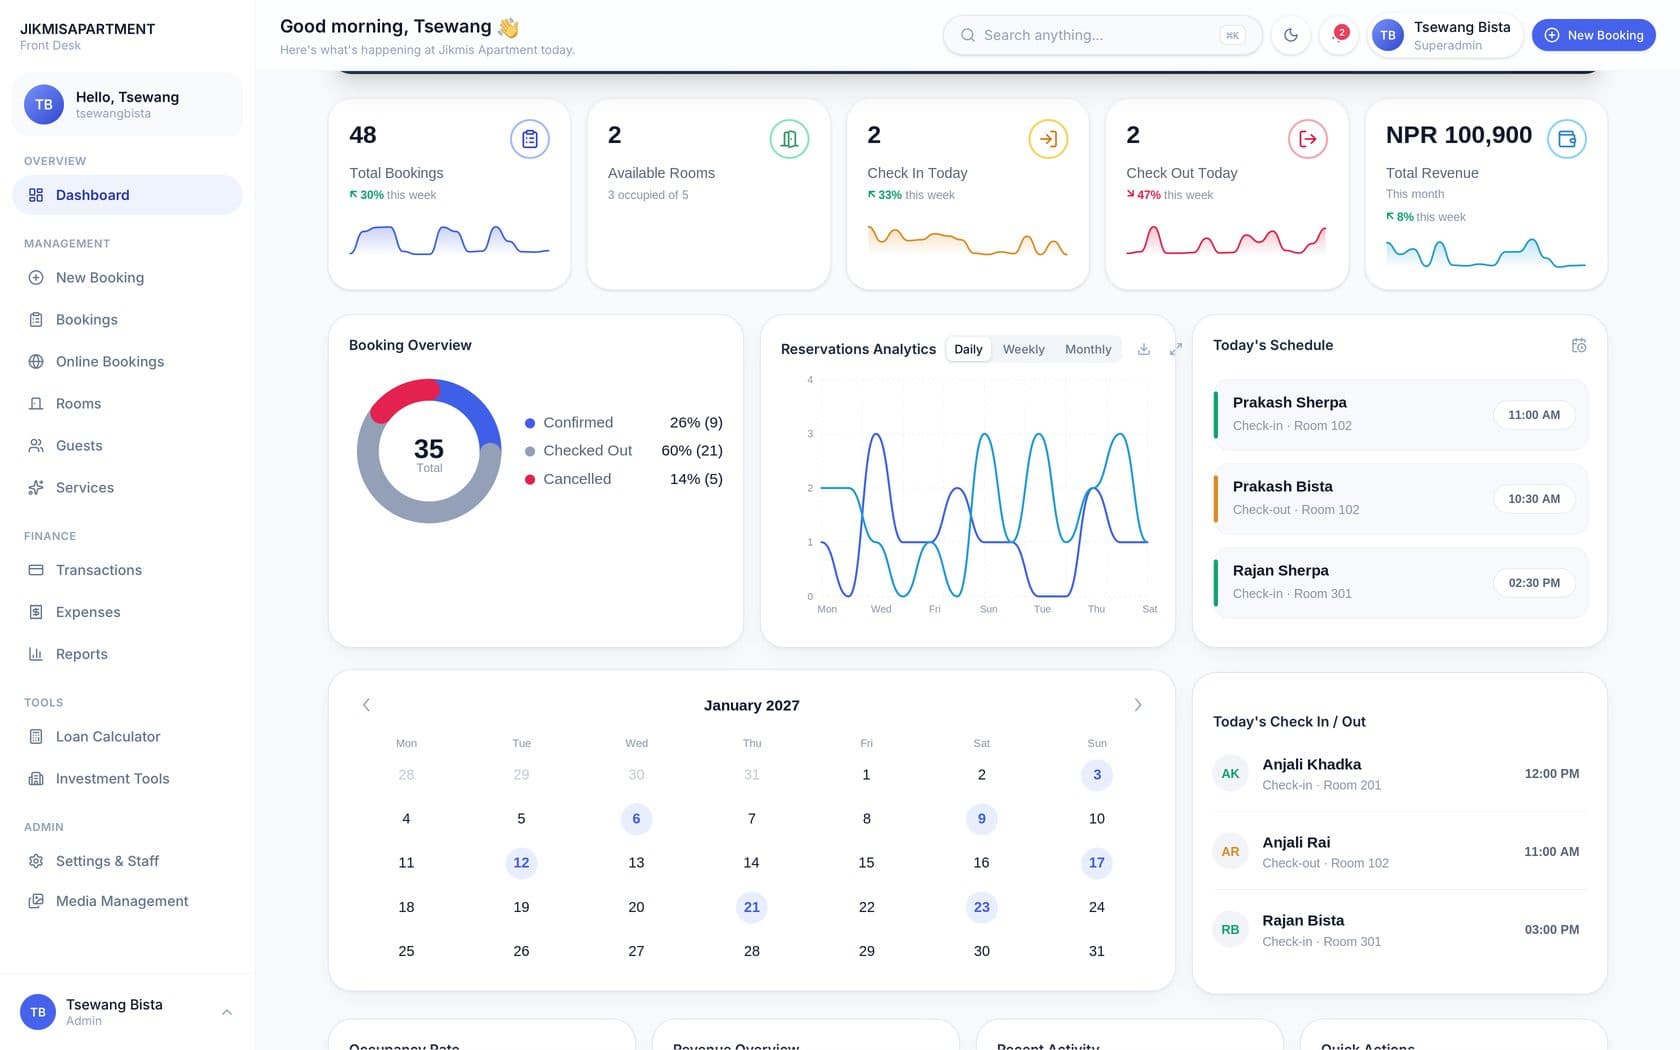Click the AK avatar for Anjali Khadka
The width and height of the screenshot is (1680, 1050).
pos(1230,774)
